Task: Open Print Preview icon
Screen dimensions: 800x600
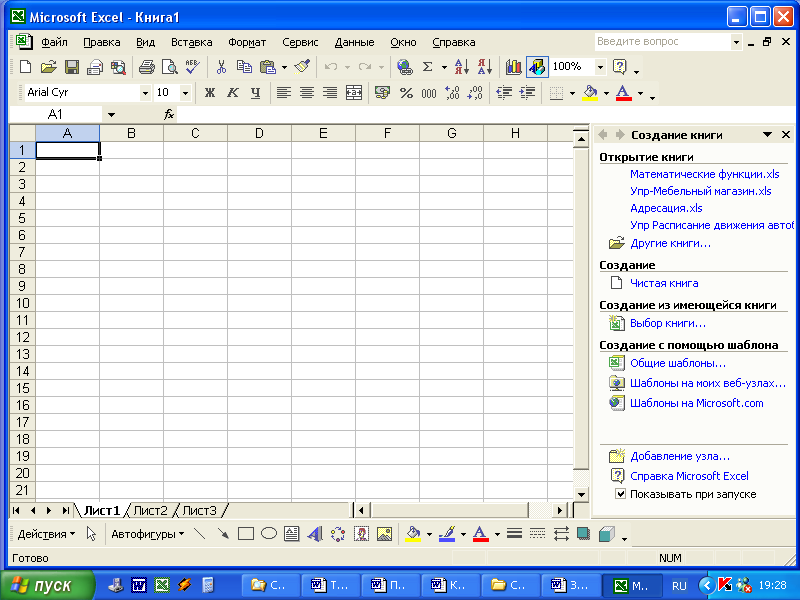Action: (x=169, y=67)
